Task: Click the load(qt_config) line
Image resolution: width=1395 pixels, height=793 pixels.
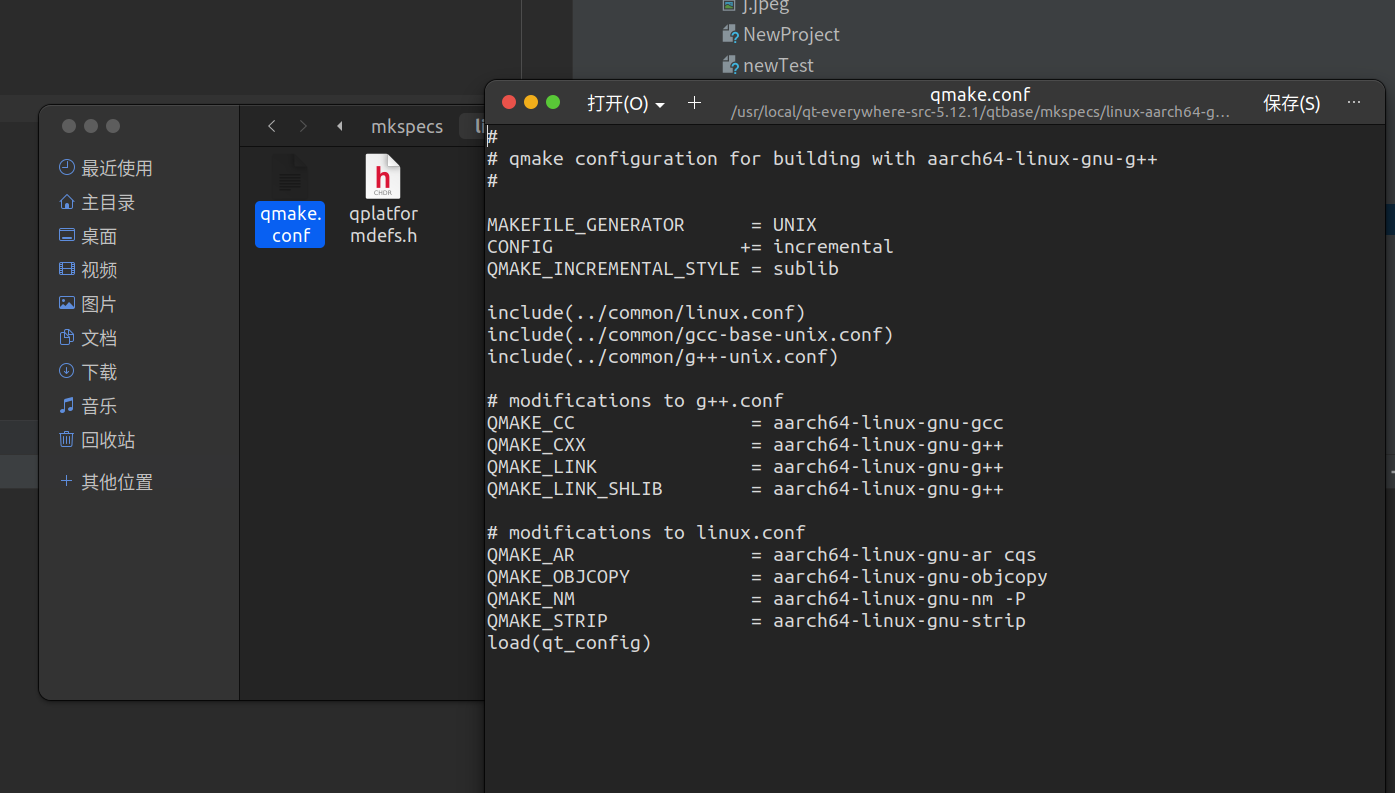Action: pyautogui.click(x=569, y=643)
